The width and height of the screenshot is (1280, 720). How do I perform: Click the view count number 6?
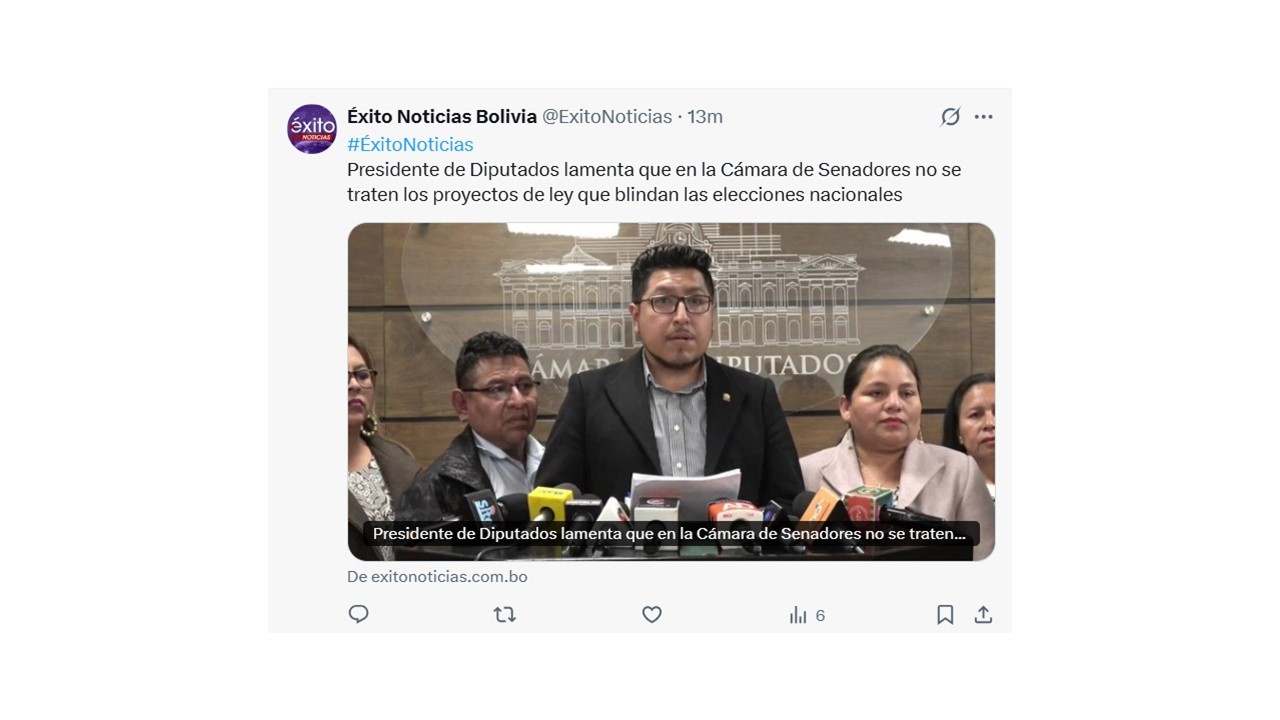tap(820, 615)
